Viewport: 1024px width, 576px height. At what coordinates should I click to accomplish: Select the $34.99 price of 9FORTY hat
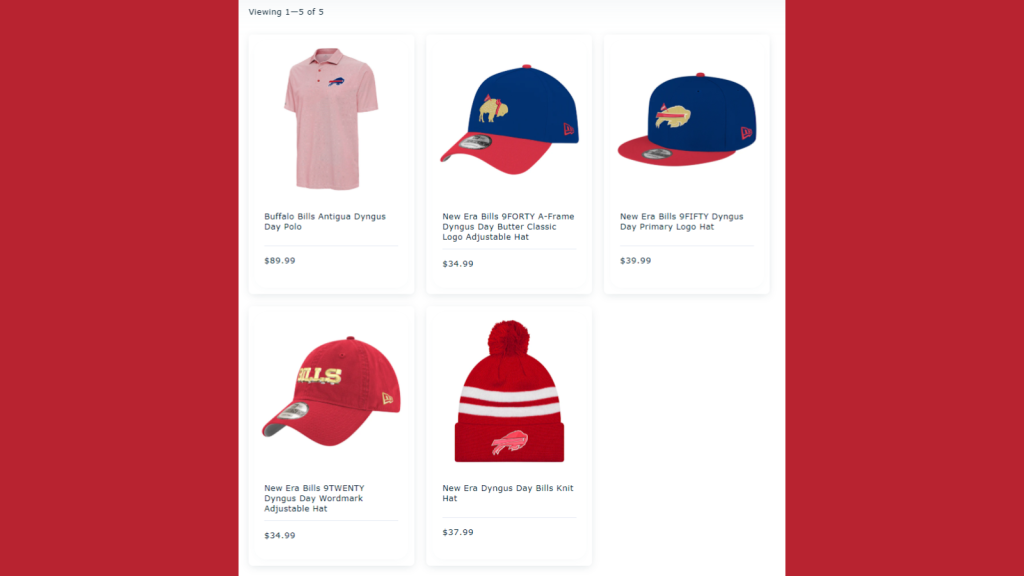458,264
